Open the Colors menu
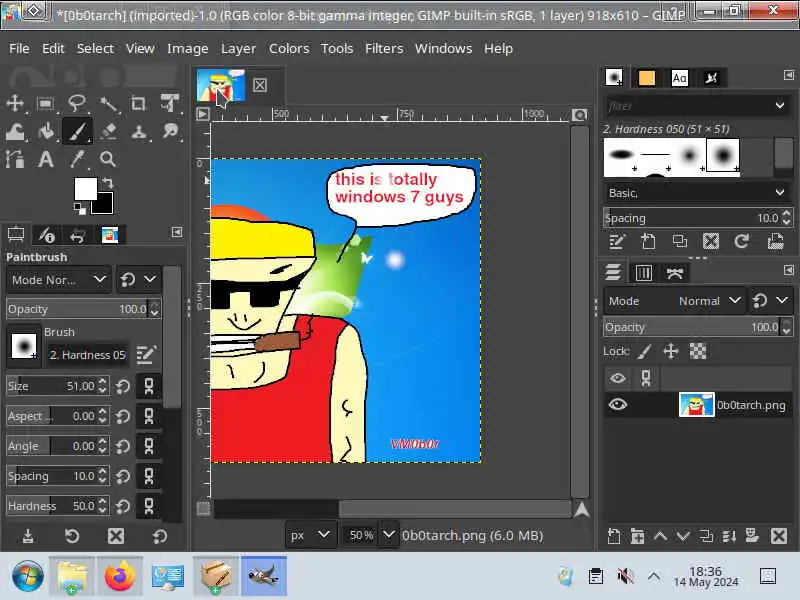The image size is (800, 600). click(x=289, y=48)
